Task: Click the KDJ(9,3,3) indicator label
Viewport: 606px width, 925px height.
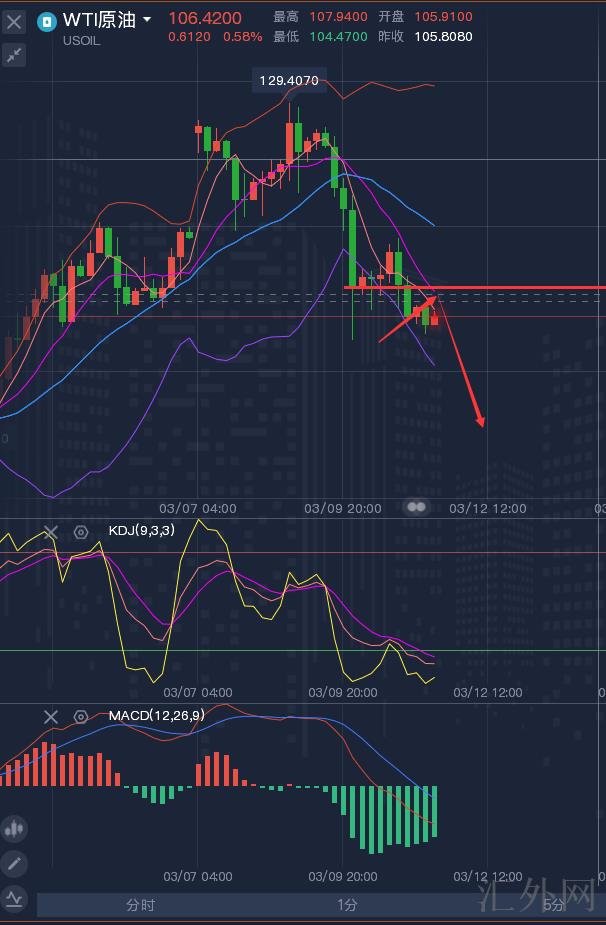Action: pyautogui.click(x=142, y=530)
